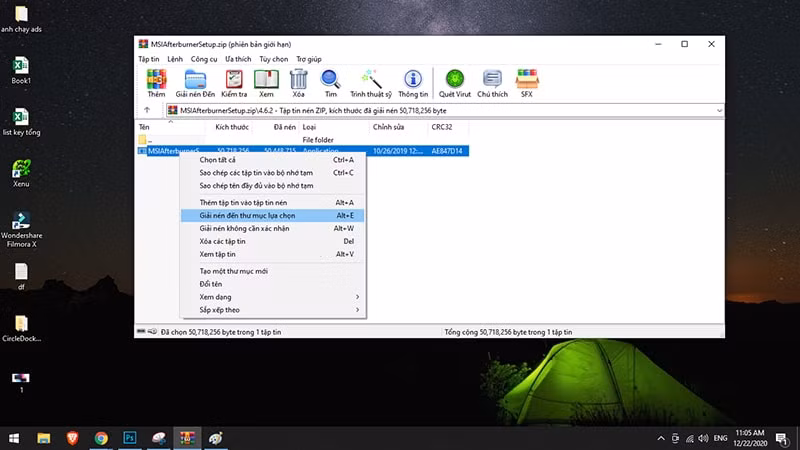Select the Book1 Excel desktop icon

point(21,70)
